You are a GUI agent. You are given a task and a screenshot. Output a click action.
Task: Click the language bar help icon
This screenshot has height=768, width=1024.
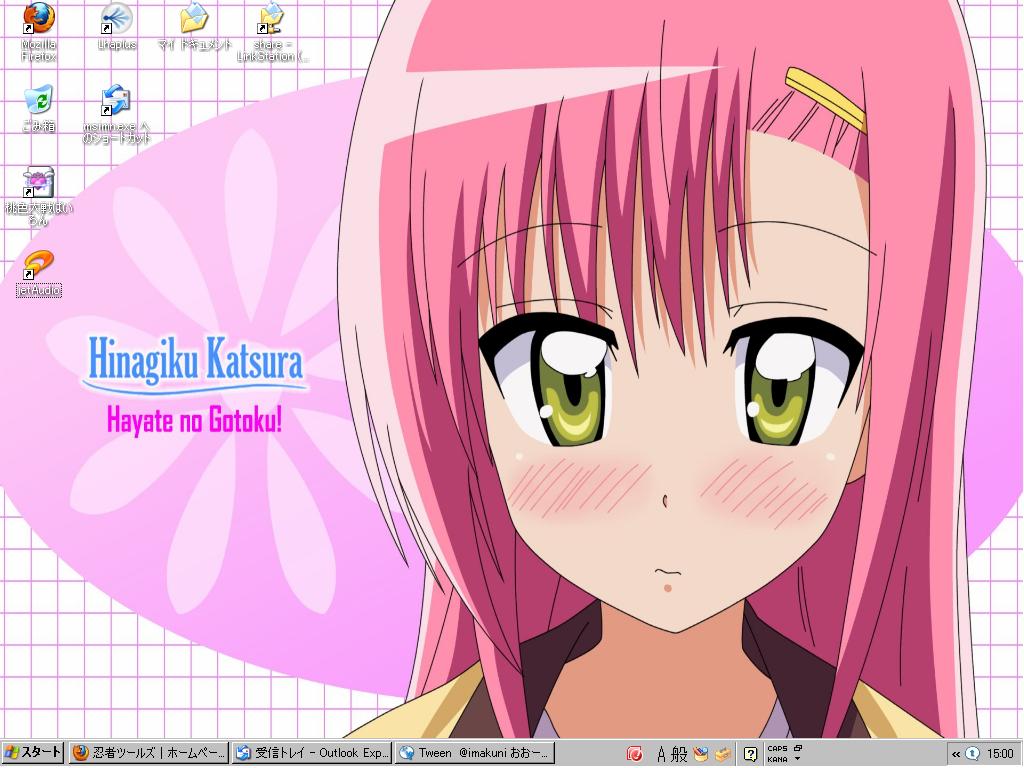(751, 754)
